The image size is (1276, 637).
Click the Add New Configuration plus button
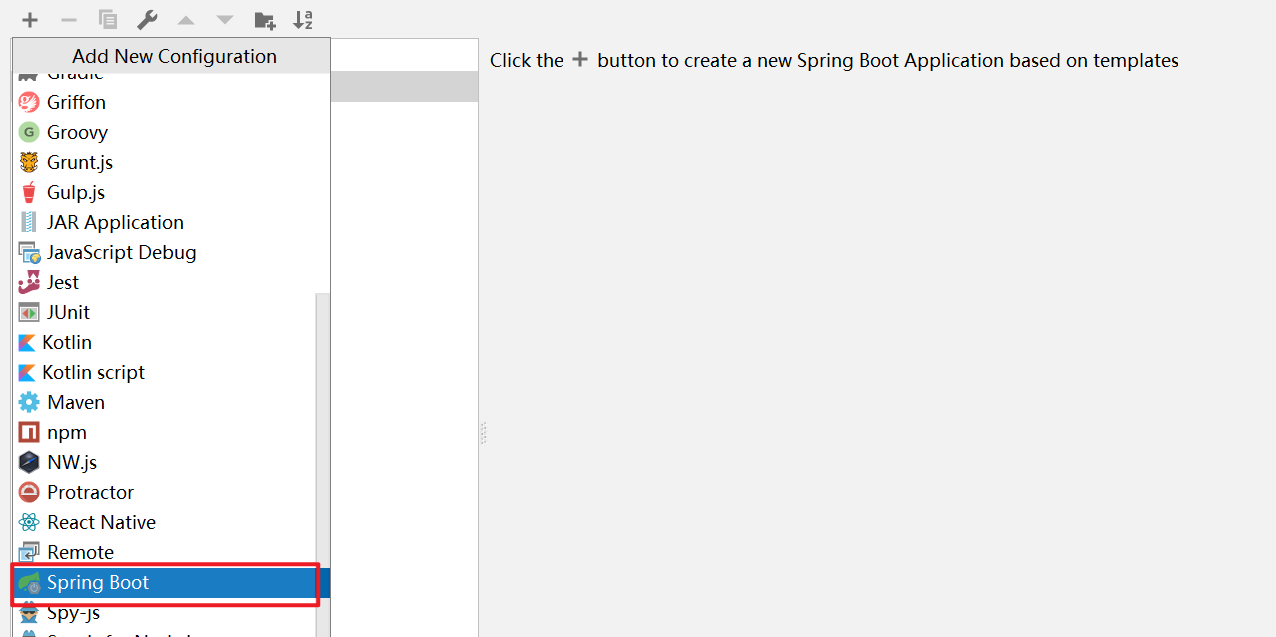[x=30, y=19]
